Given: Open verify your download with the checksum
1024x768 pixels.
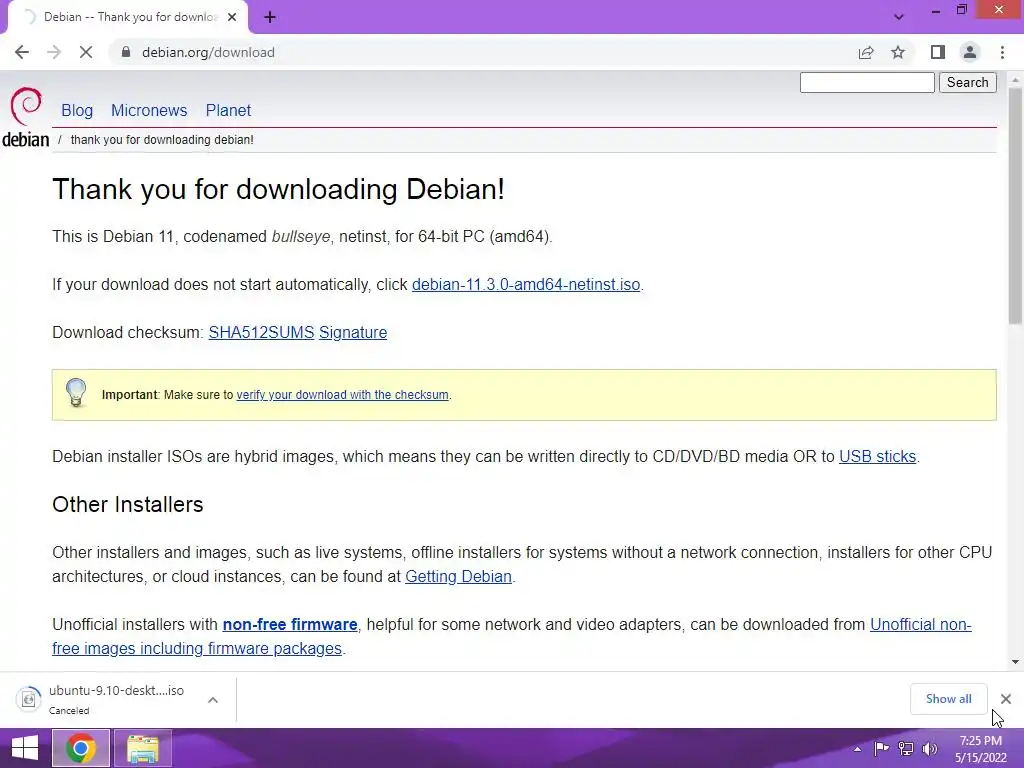Looking at the screenshot, I should 342,395.
